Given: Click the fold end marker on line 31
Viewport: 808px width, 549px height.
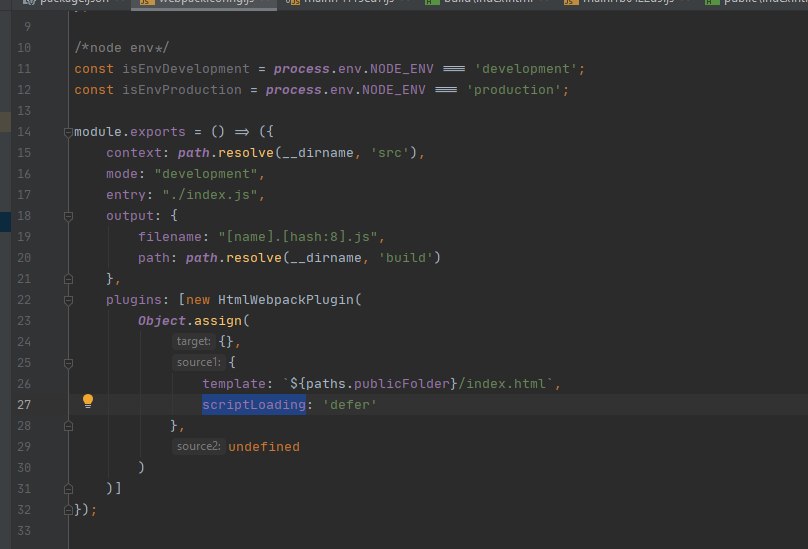Looking at the screenshot, I should [68, 489].
